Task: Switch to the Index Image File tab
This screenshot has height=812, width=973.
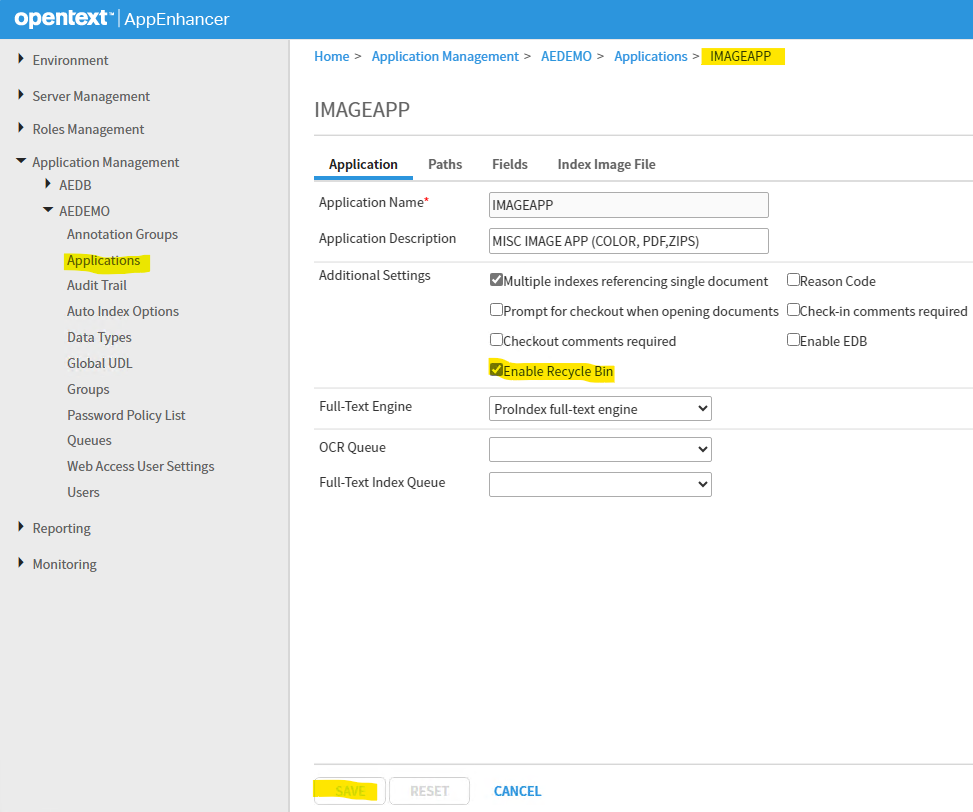Action: pyautogui.click(x=606, y=164)
